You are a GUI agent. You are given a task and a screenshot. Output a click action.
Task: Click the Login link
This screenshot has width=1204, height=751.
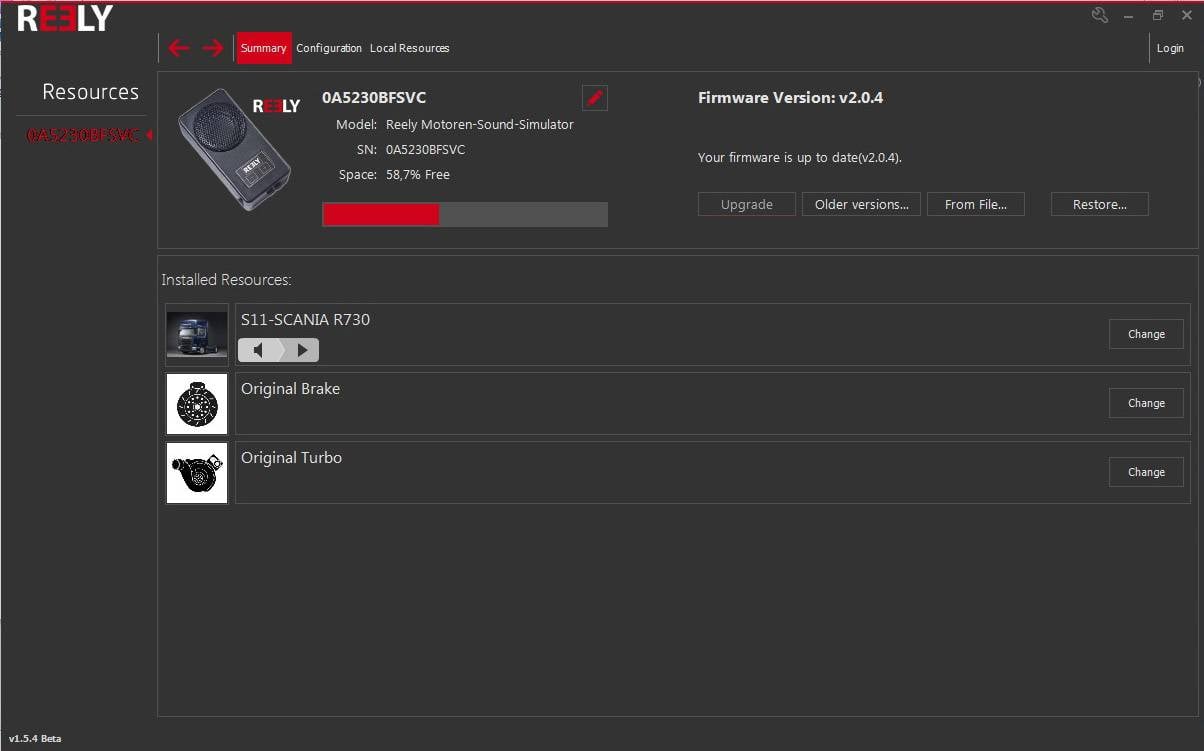pos(1170,47)
